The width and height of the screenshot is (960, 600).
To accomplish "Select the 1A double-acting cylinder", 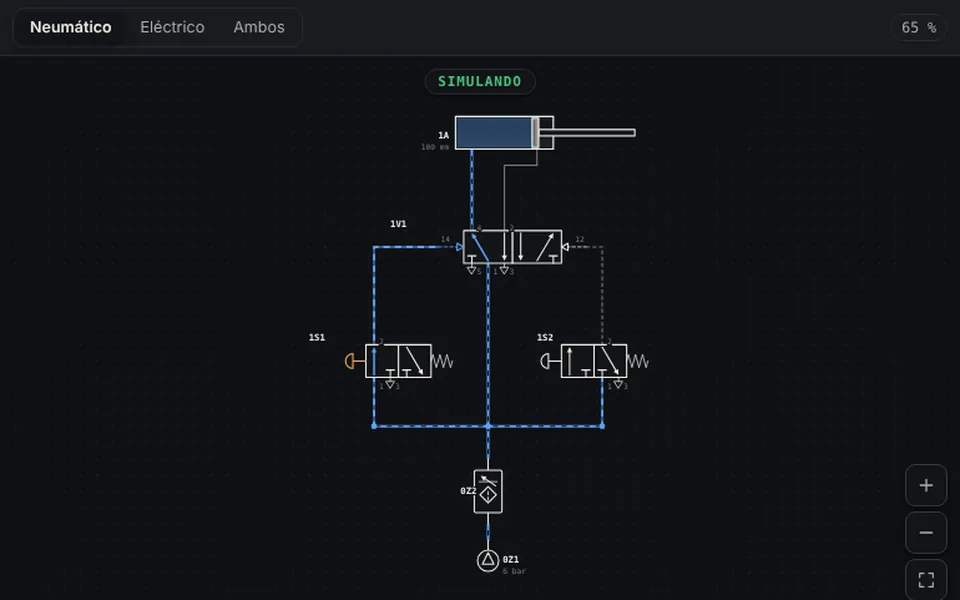I will point(504,133).
